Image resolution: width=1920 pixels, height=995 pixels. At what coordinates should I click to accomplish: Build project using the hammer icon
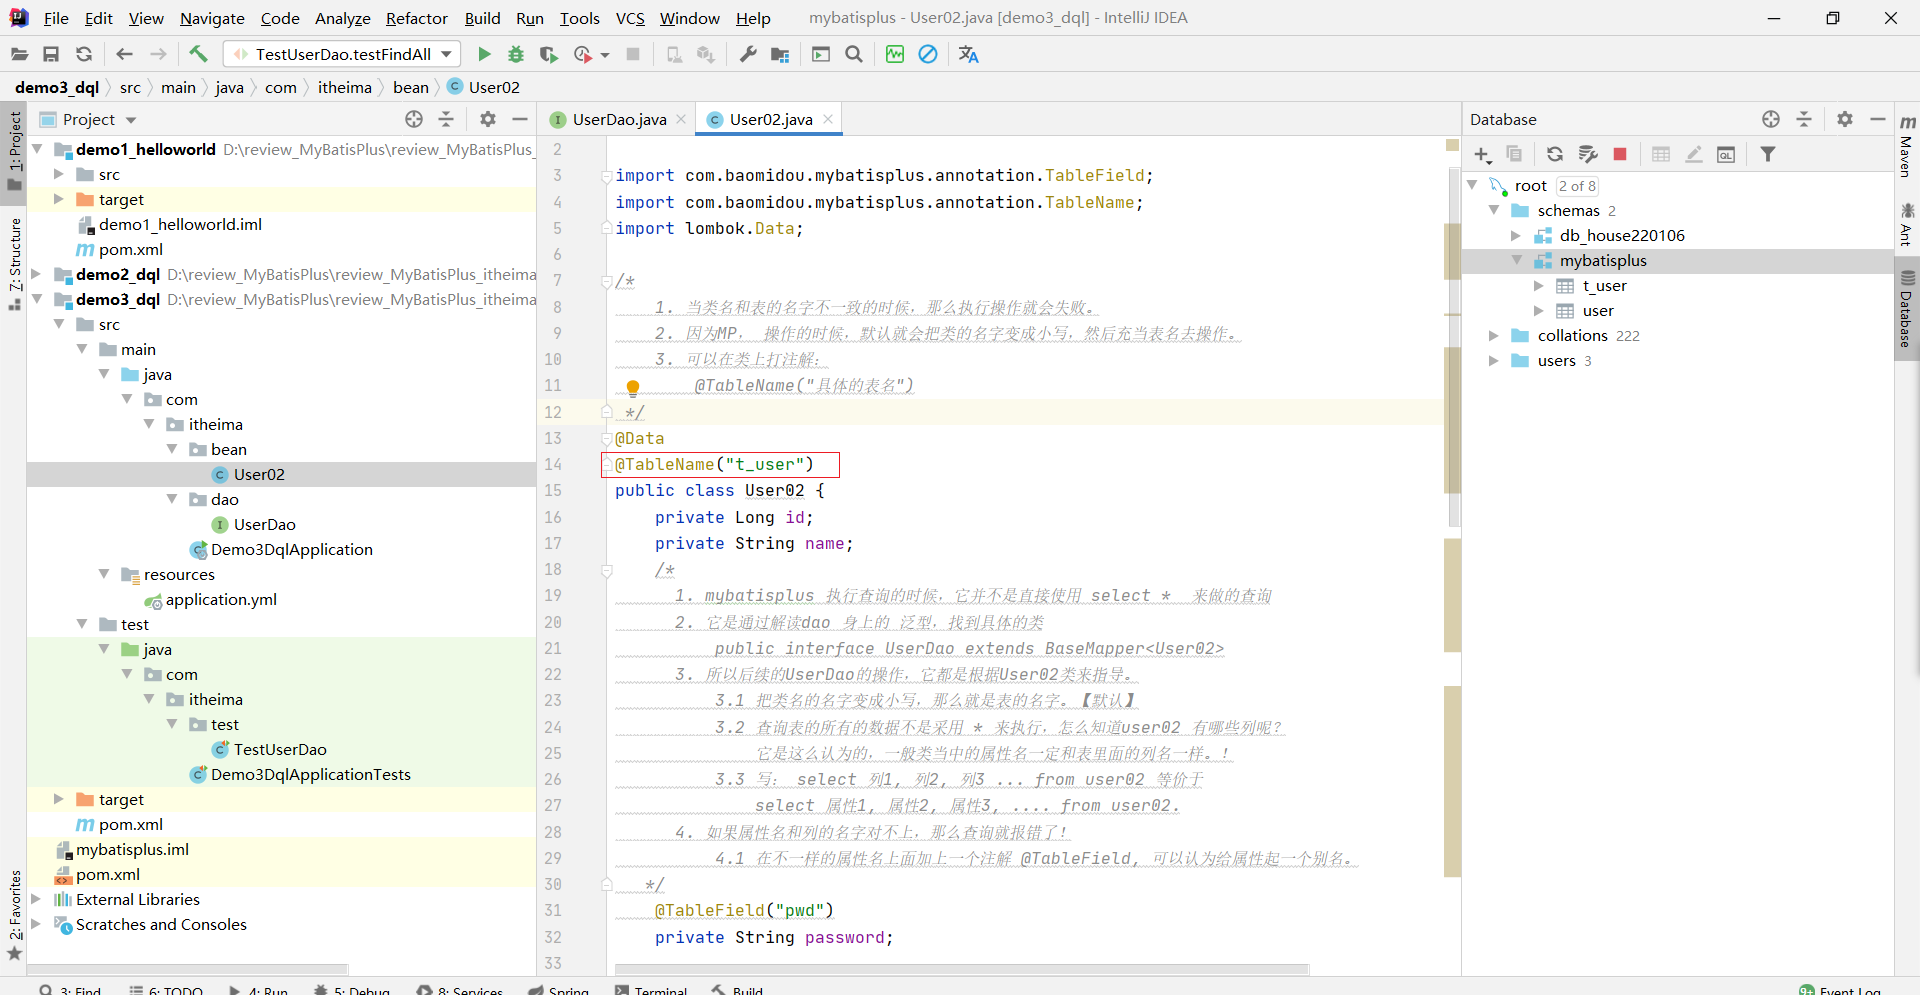point(198,54)
